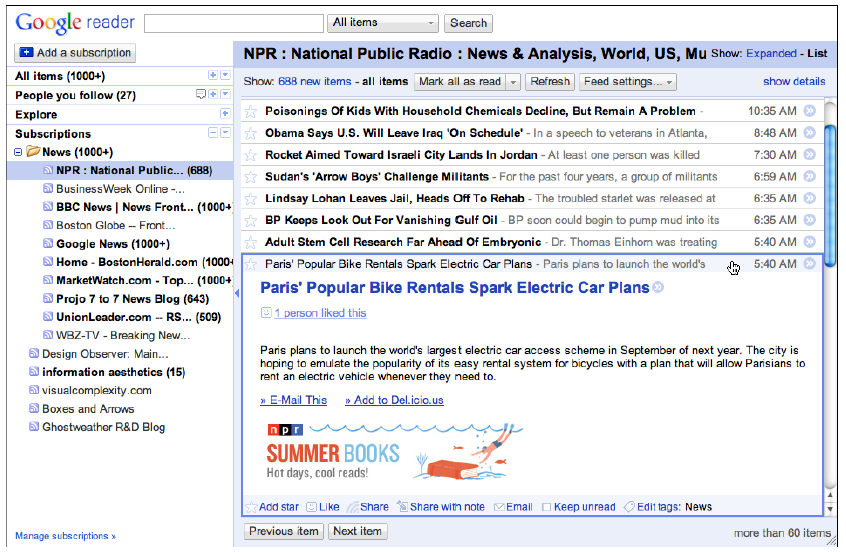Click plus icon next to Explore
846x552 pixels.
click(226, 114)
